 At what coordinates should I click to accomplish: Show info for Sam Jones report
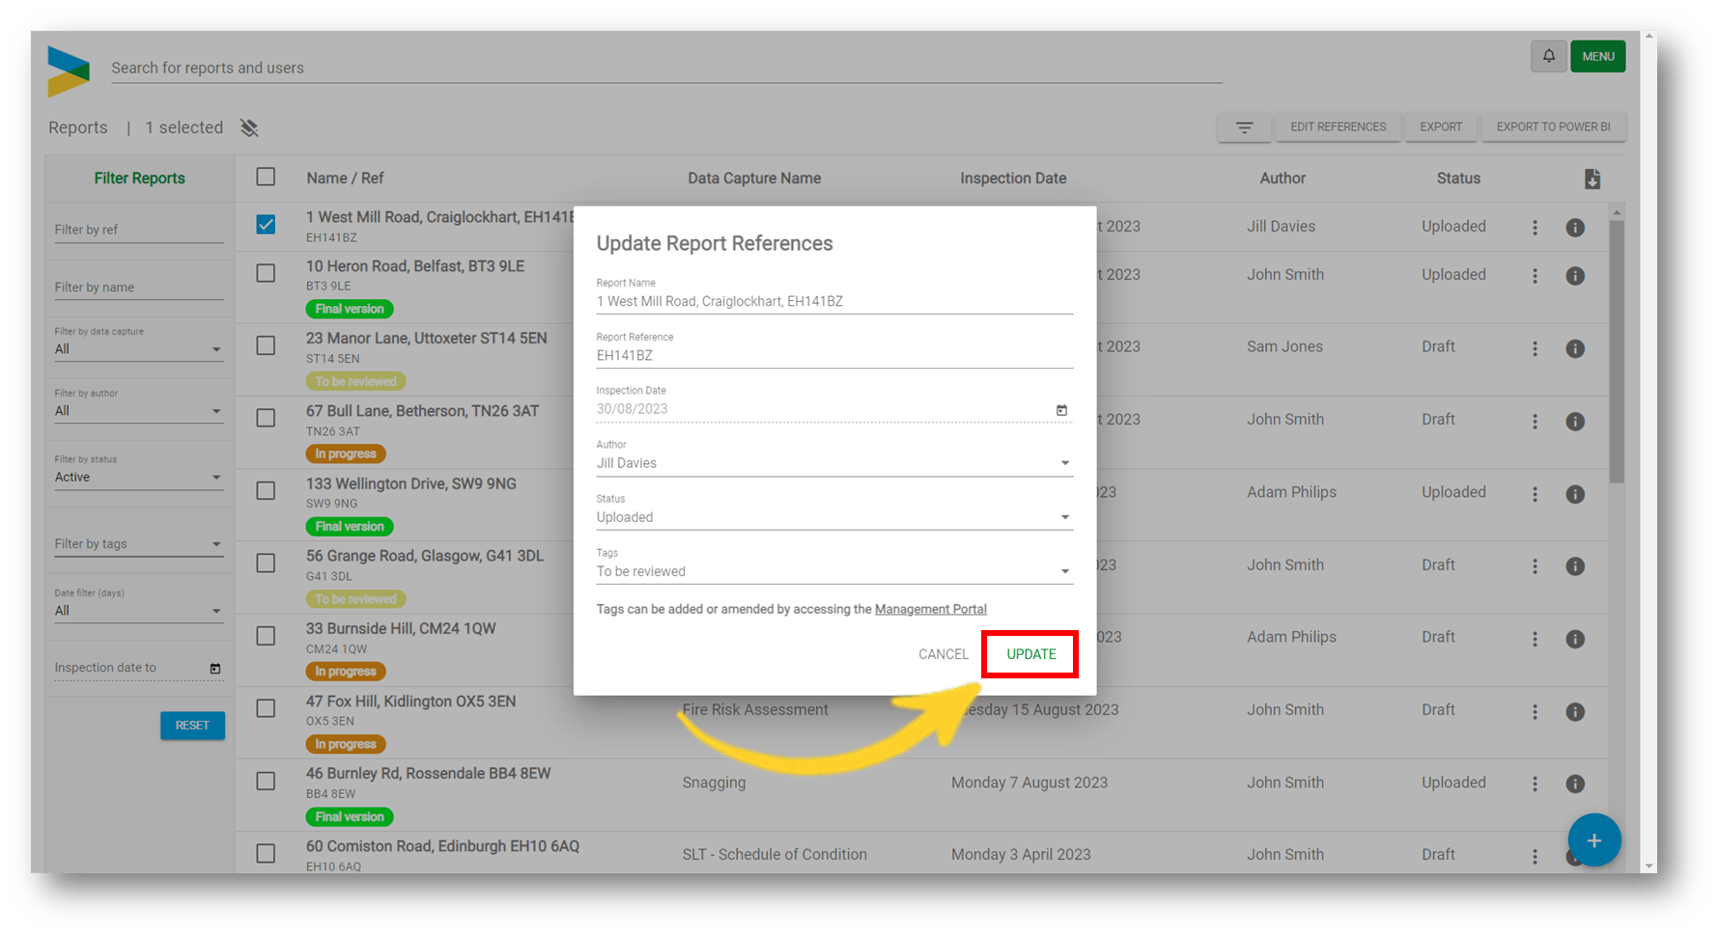click(1575, 349)
